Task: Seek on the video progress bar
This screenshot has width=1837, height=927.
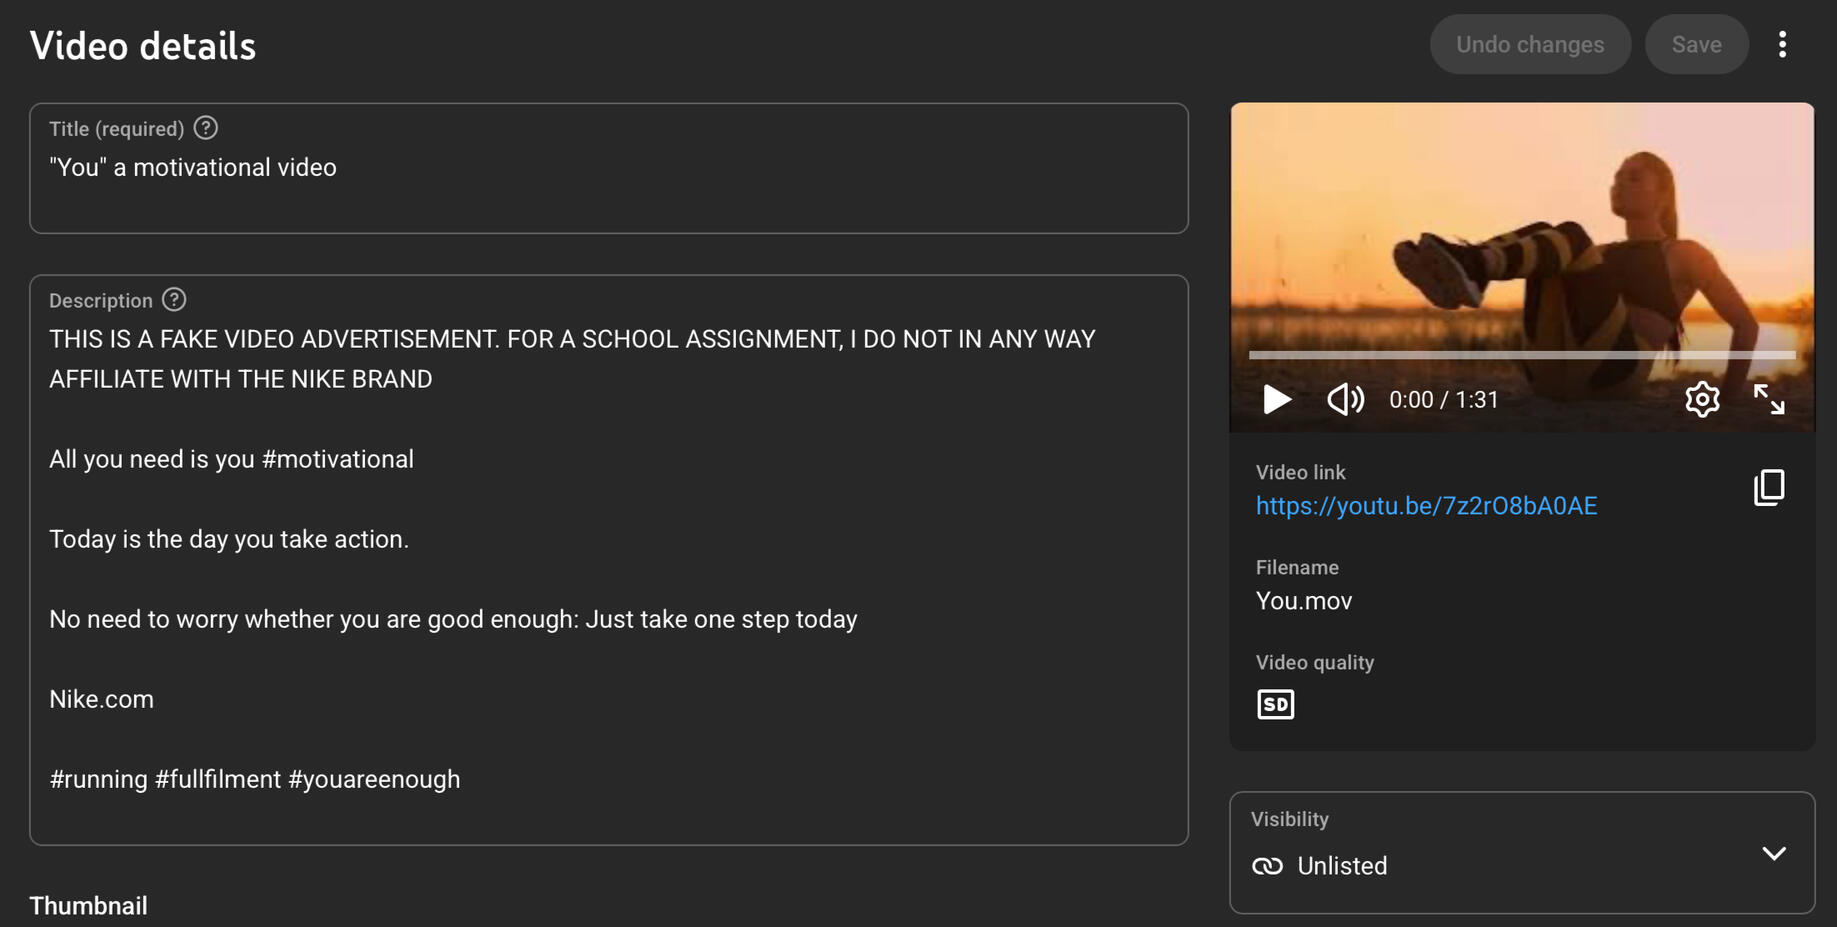Action: (1520, 355)
